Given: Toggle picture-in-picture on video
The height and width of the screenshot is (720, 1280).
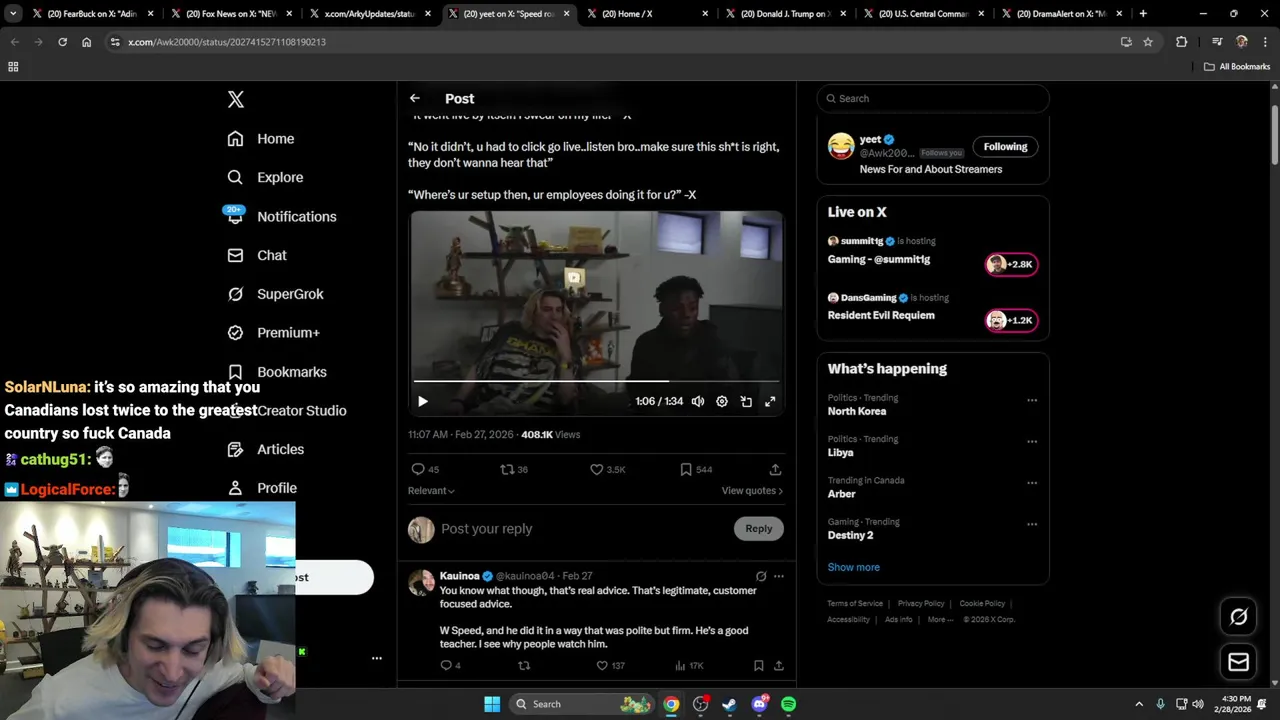Looking at the screenshot, I should (746, 401).
